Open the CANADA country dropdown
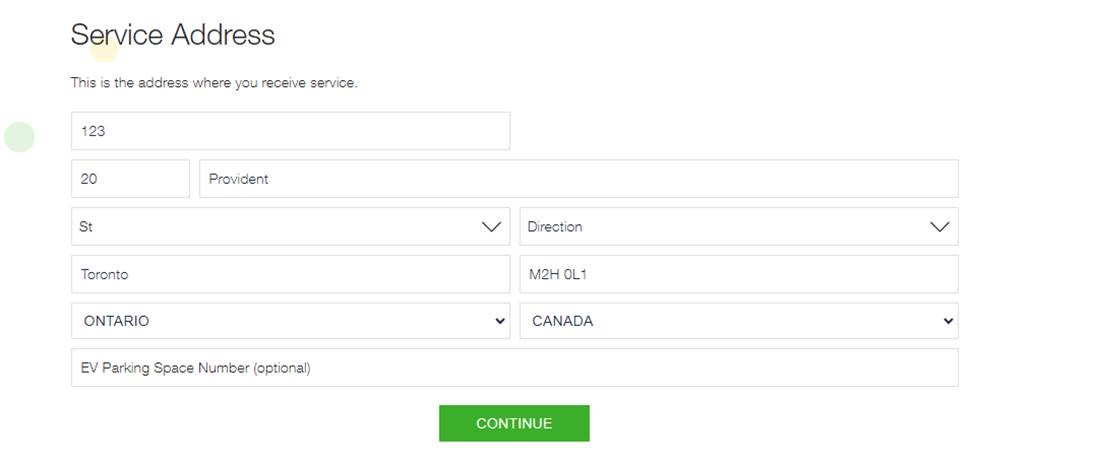Image resolution: width=1095 pixels, height=468 pixels. (x=739, y=321)
